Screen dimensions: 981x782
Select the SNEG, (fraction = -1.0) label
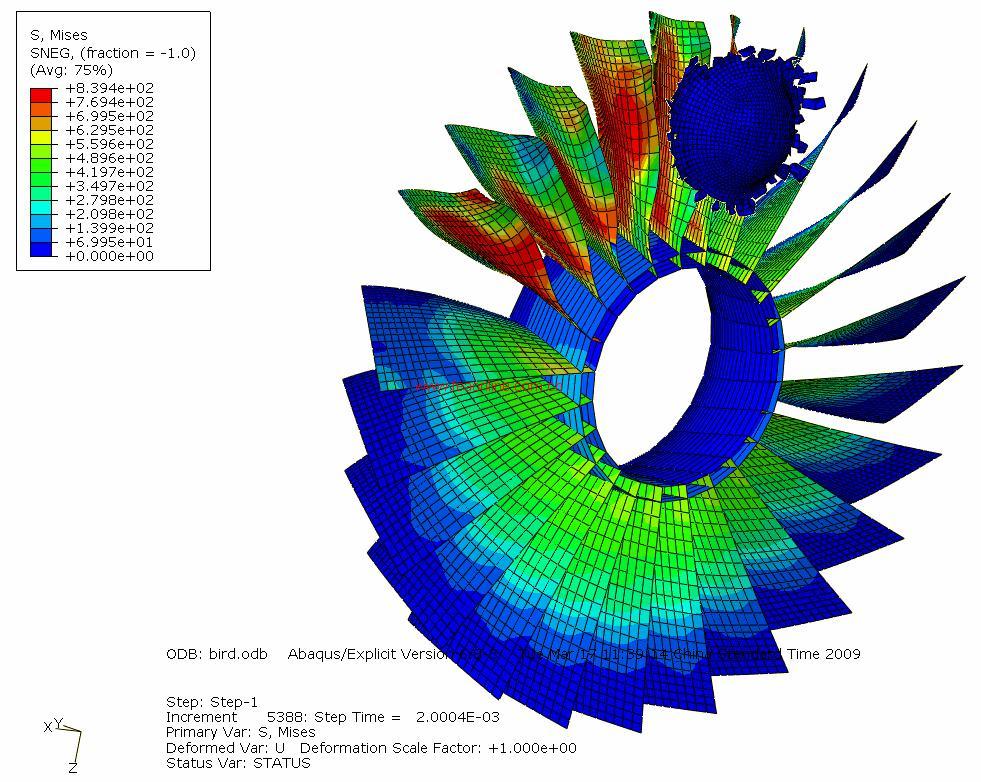tap(112, 53)
